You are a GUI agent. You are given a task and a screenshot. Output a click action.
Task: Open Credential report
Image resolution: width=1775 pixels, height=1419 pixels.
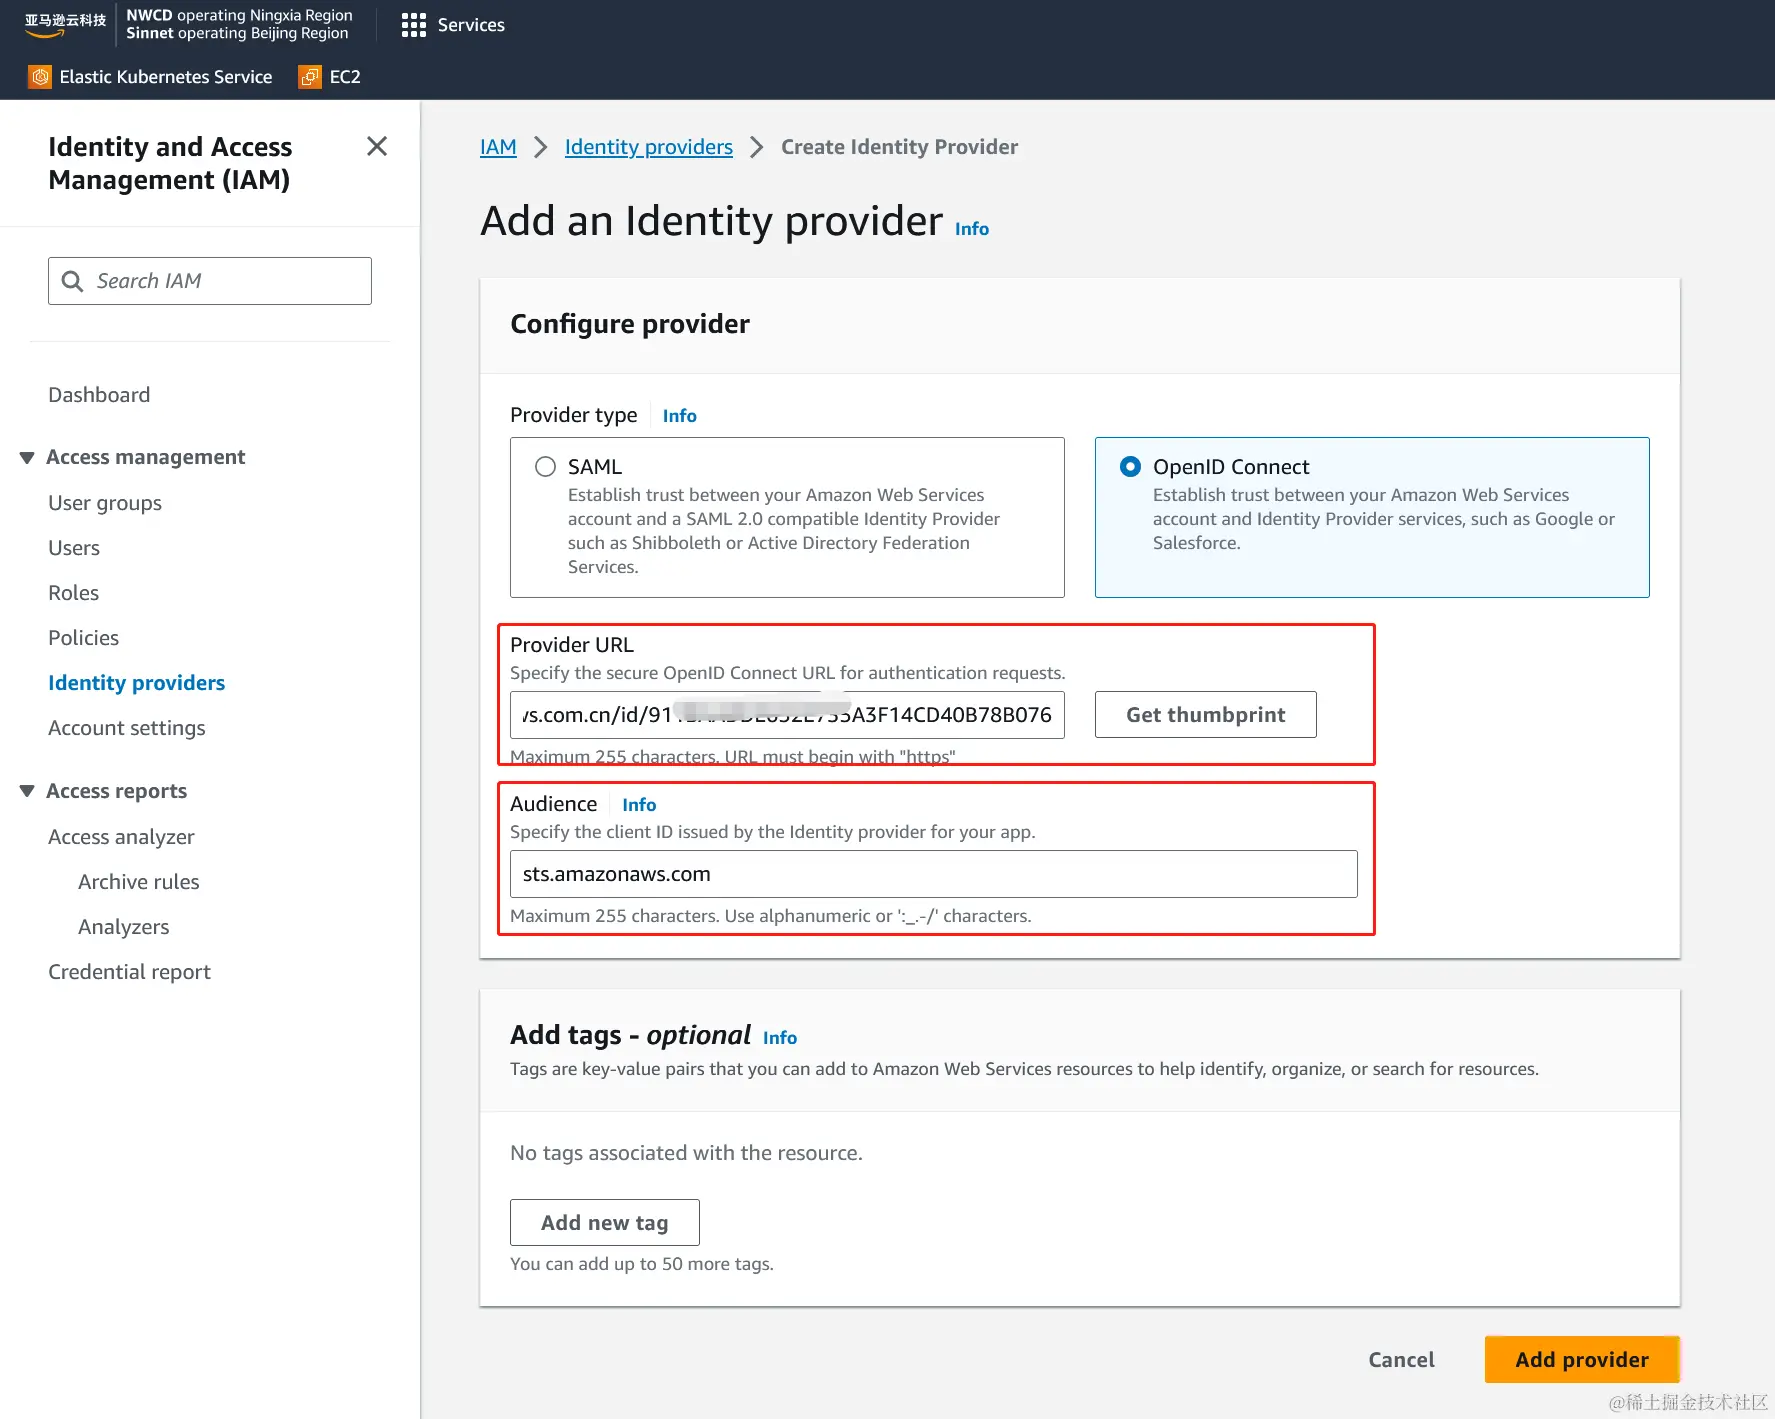(x=129, y=972)
